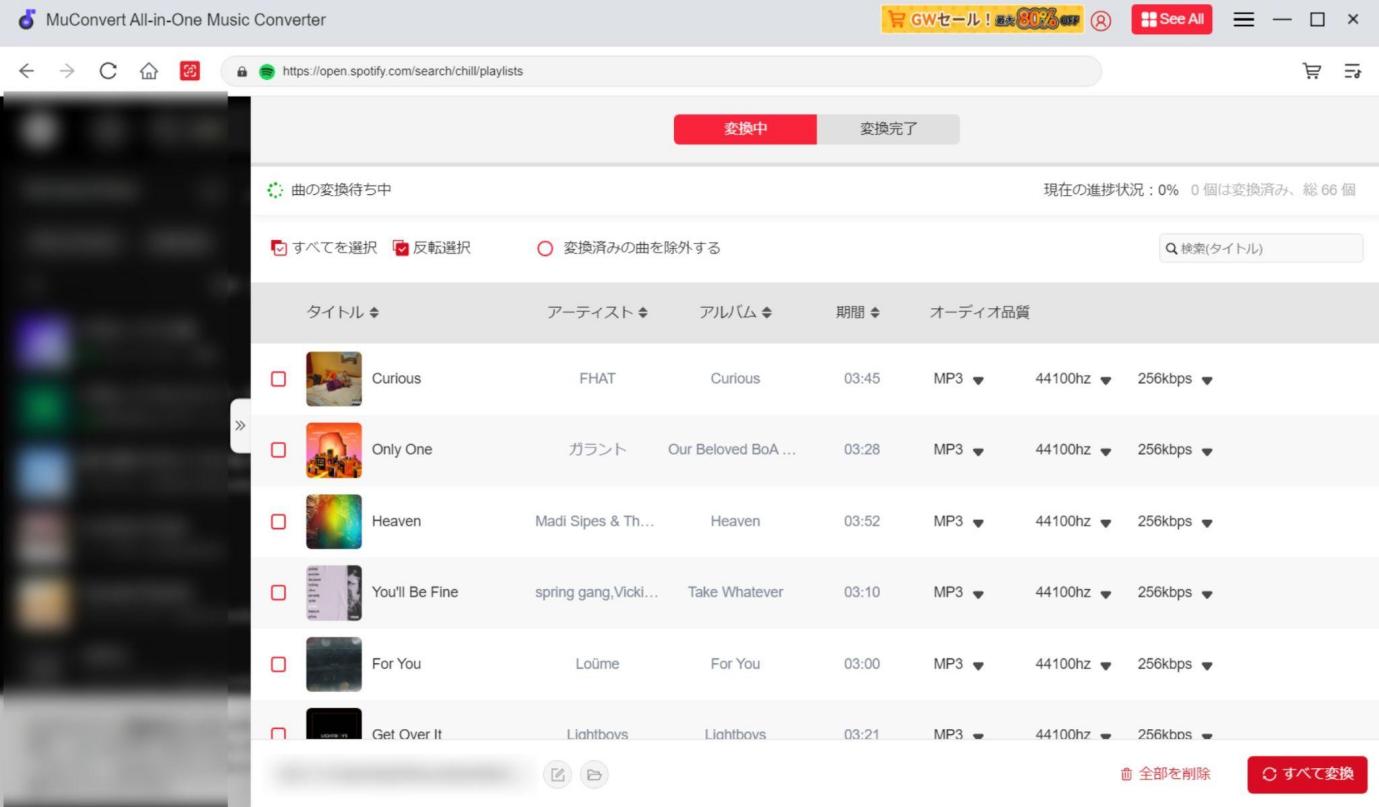Open 256kbps dropdown for Heaven
The image size is (1379, 807).
click(x=1175, y=521)
